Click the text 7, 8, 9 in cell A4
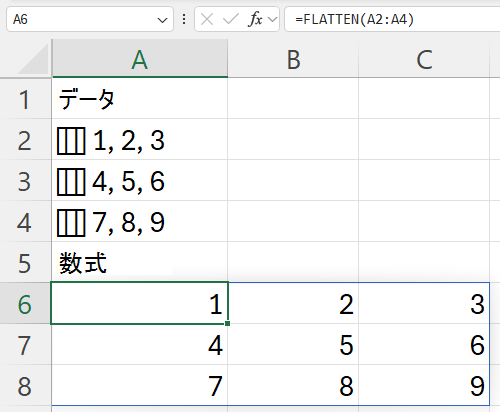The height and width of the screenshot is (412, 500). pyautogui.click(x=129, y=223)
